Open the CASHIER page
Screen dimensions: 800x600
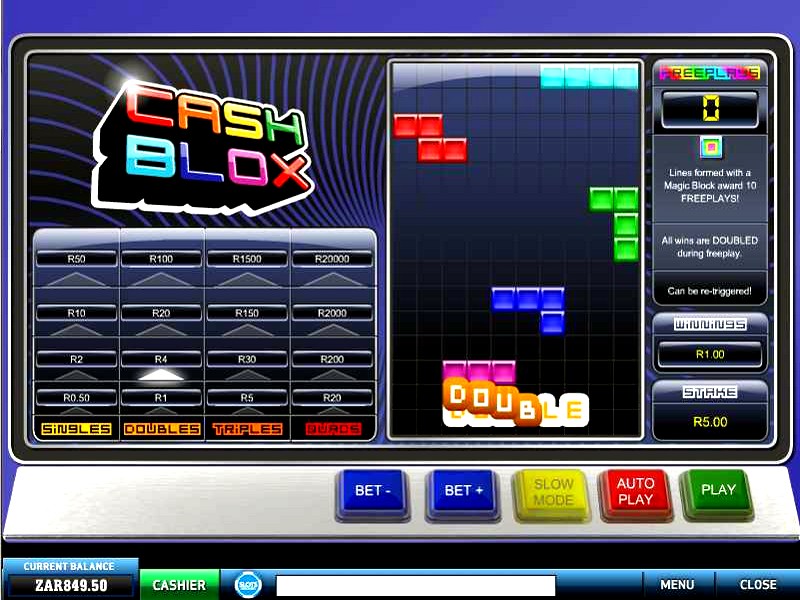[x=179, y=585]
